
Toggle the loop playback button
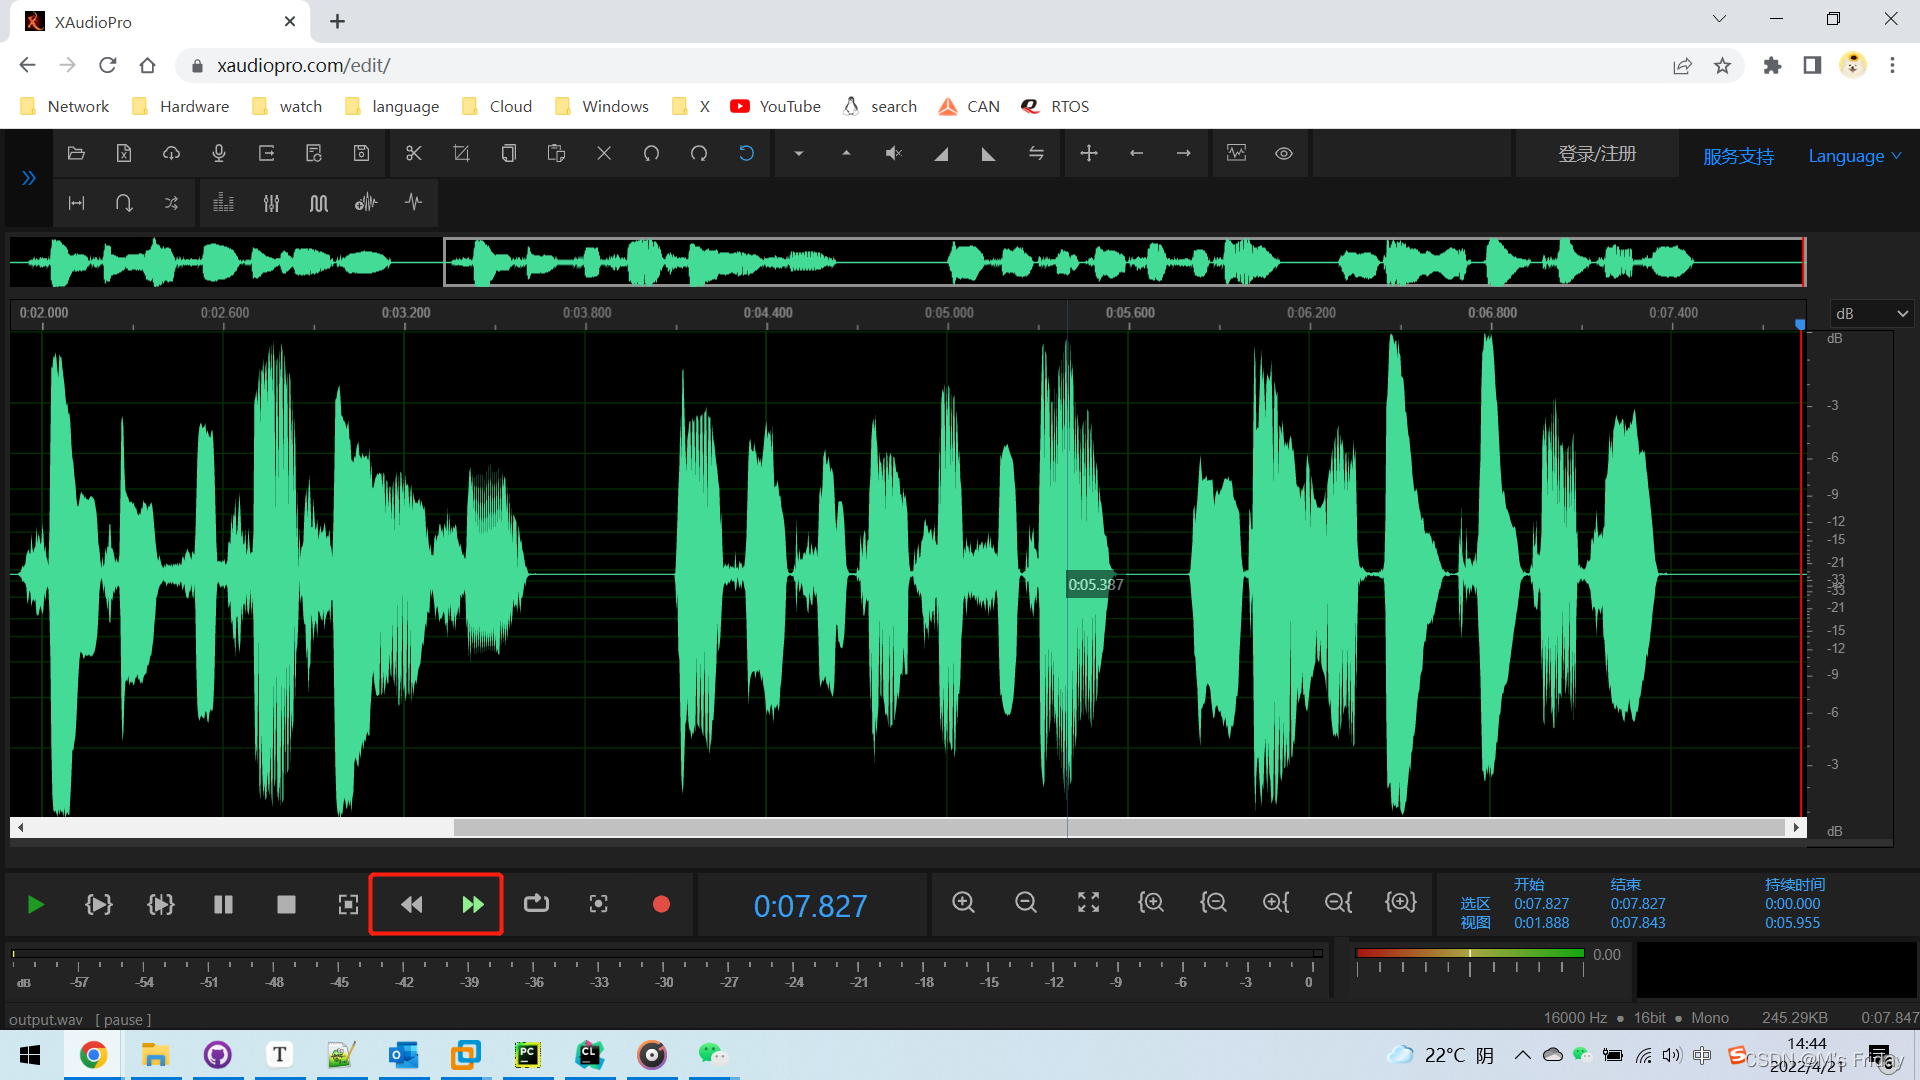[x=534, y=906]
